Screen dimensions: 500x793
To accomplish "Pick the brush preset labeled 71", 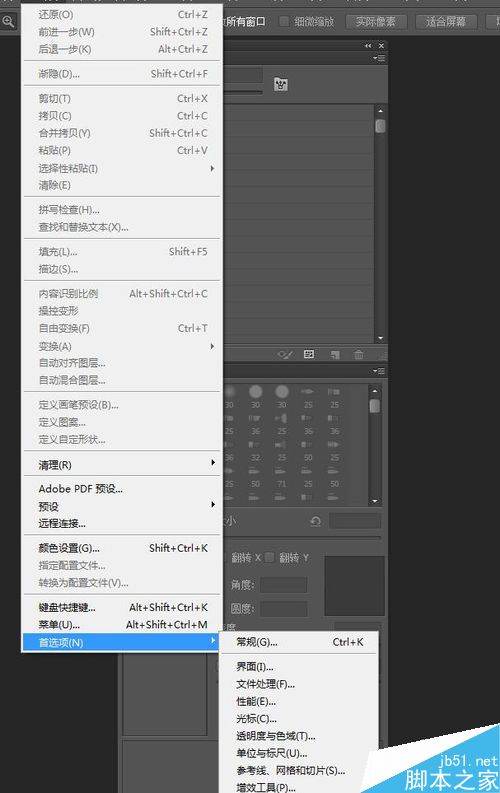I will tap(282, 477).
